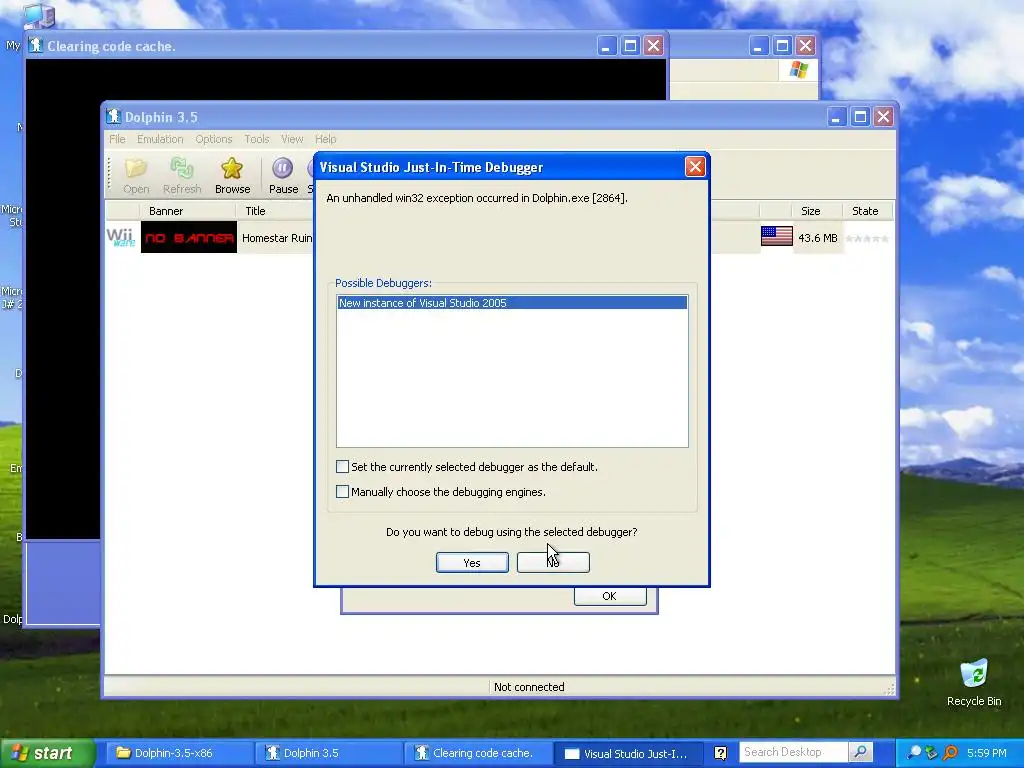Enable 'Manually choose the debugging engines' checkbox
Image resolution: width=1024 pixels, height=768 pixels.
click(x=342, y=491)
